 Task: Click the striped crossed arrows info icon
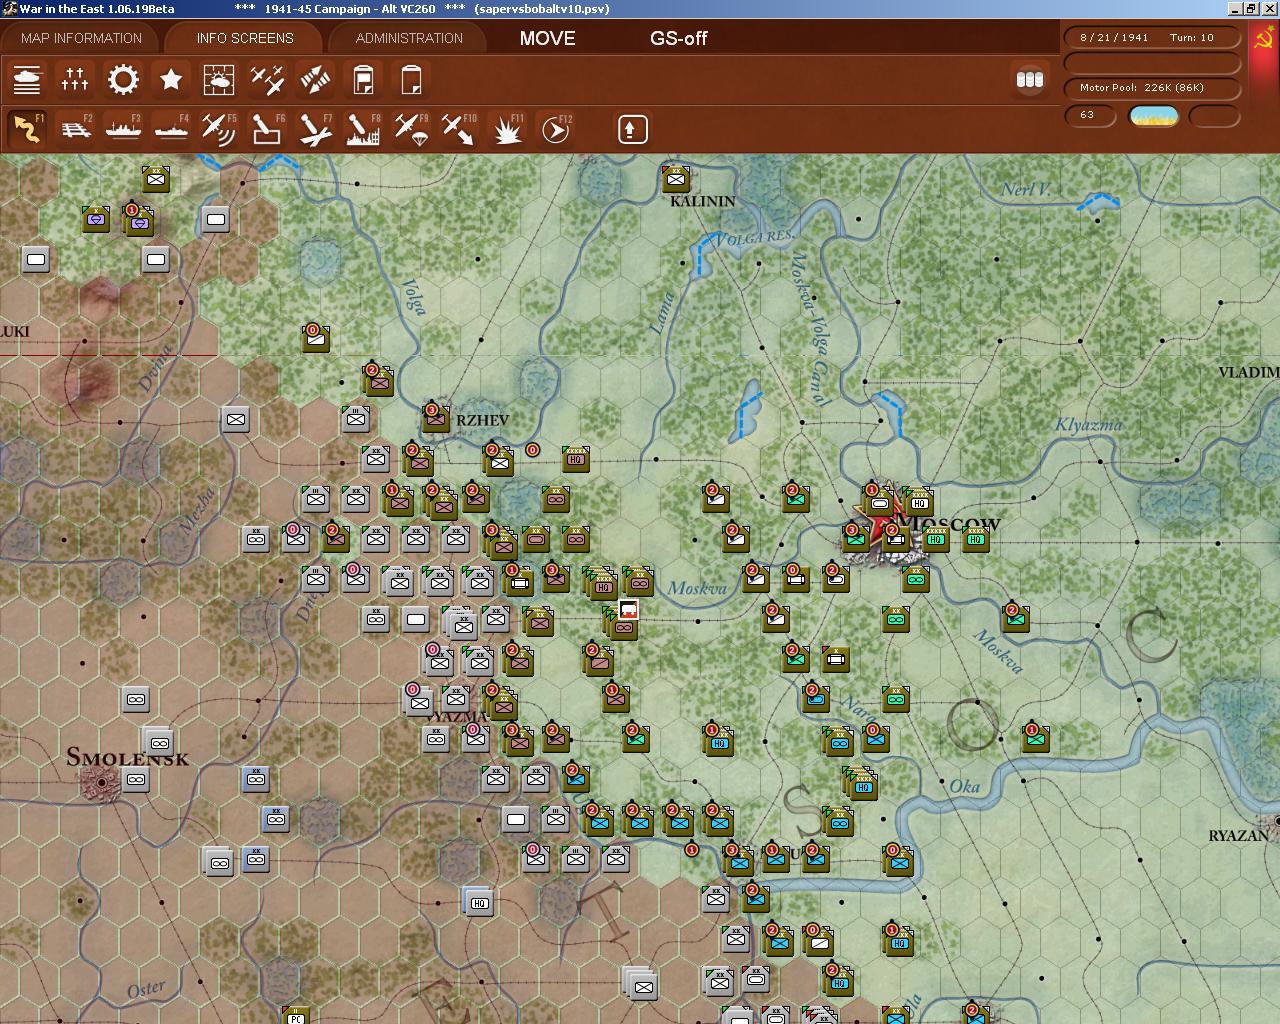point(315,79)
